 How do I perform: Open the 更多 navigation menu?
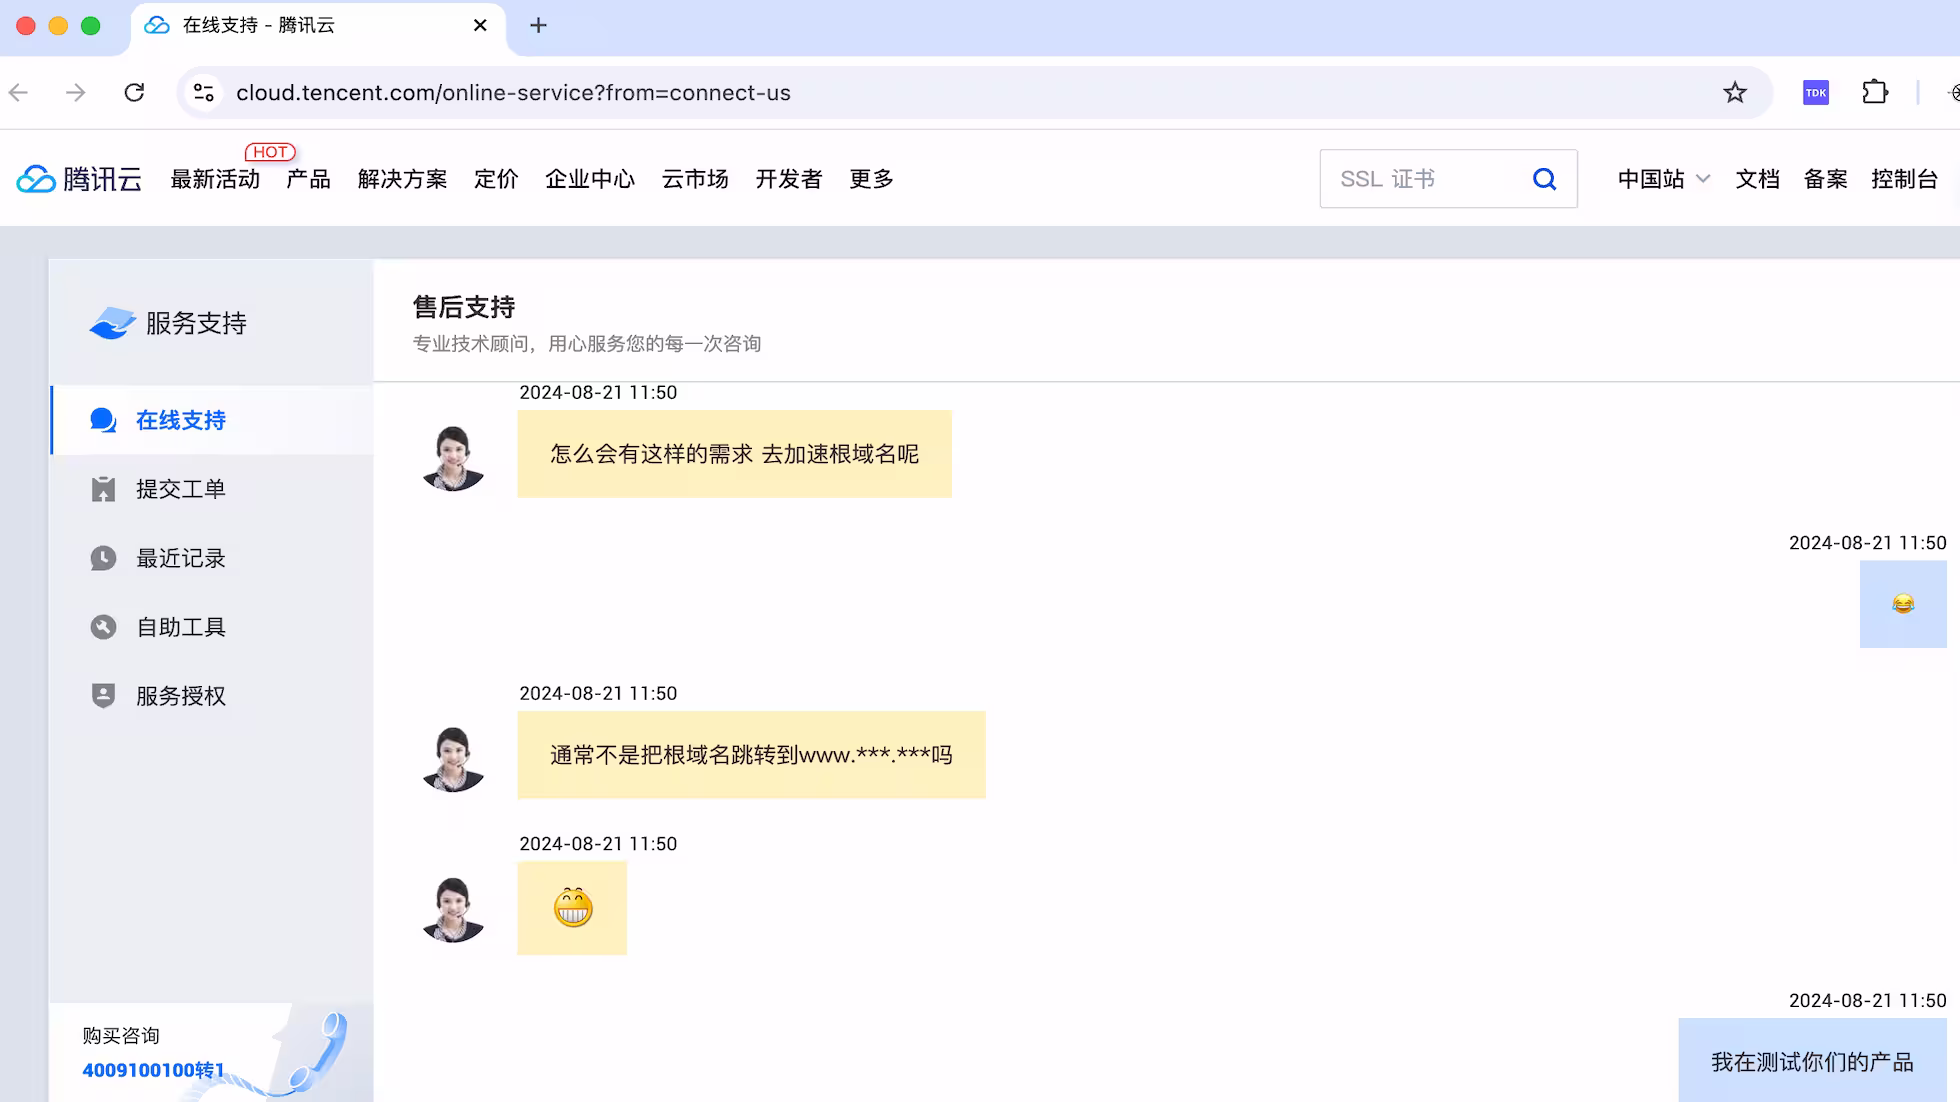pyautogui.click(x=871, y=179)
